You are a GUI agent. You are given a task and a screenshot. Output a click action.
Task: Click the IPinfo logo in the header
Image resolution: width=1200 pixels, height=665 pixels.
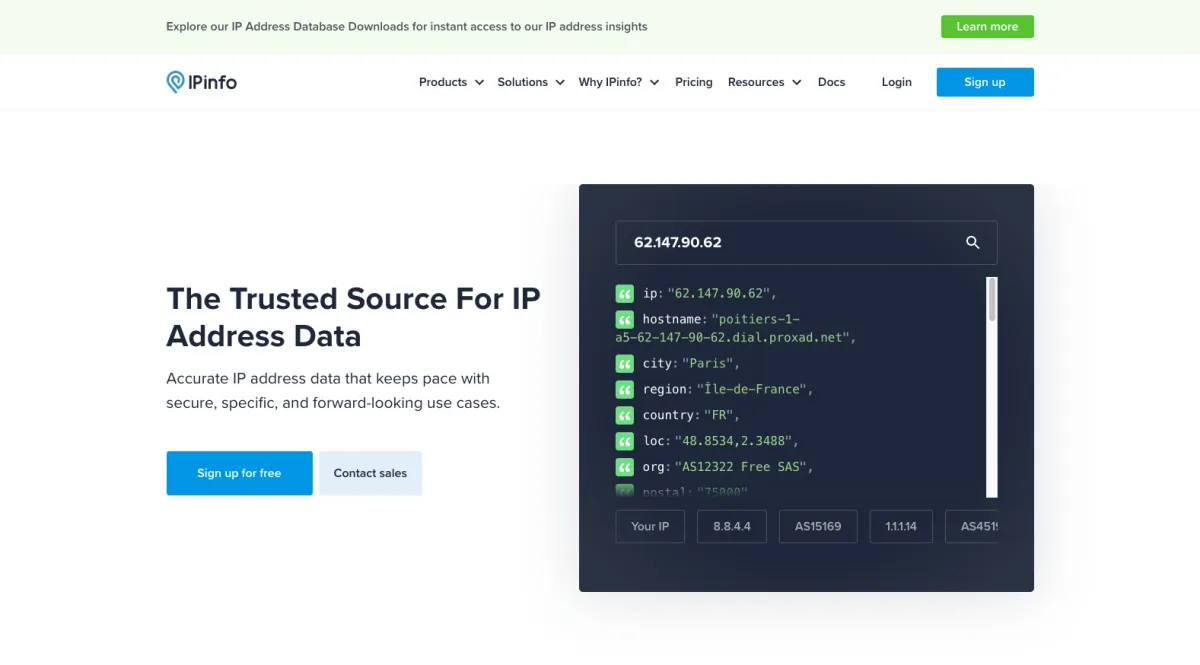(201, 82)
